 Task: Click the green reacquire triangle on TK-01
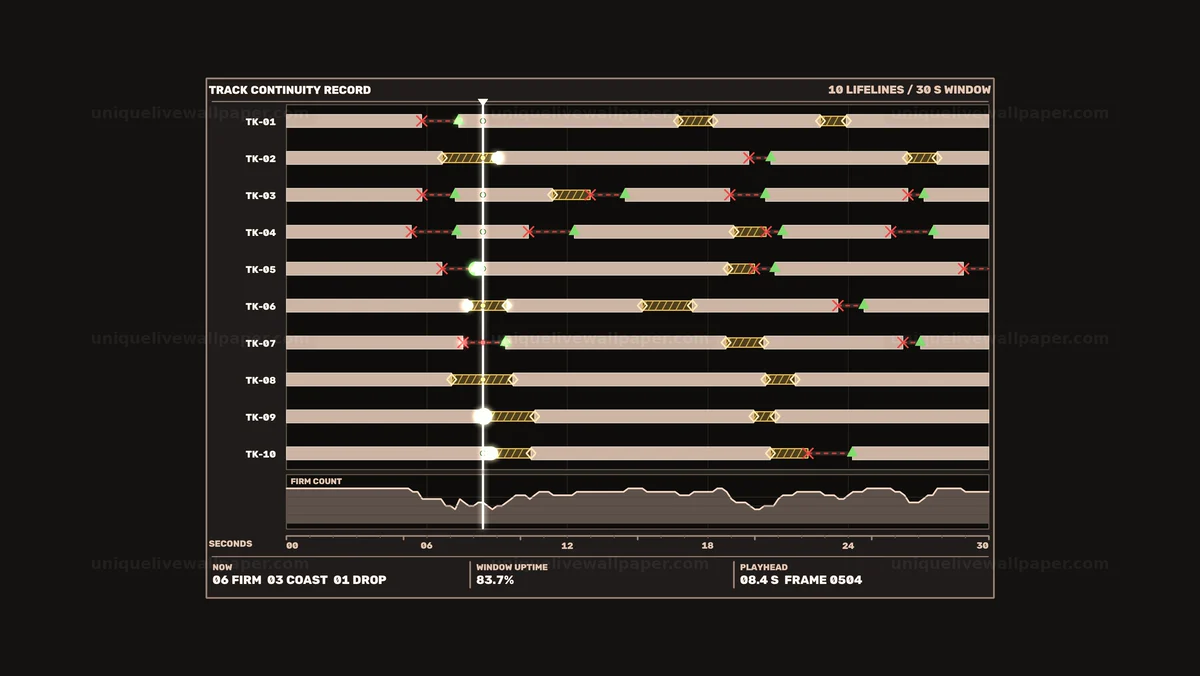pyautogui.click(x=459, y=121)
